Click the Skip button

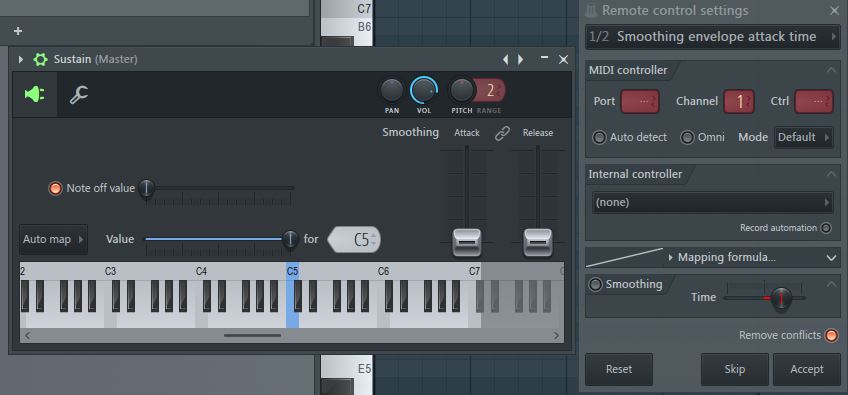734,370
